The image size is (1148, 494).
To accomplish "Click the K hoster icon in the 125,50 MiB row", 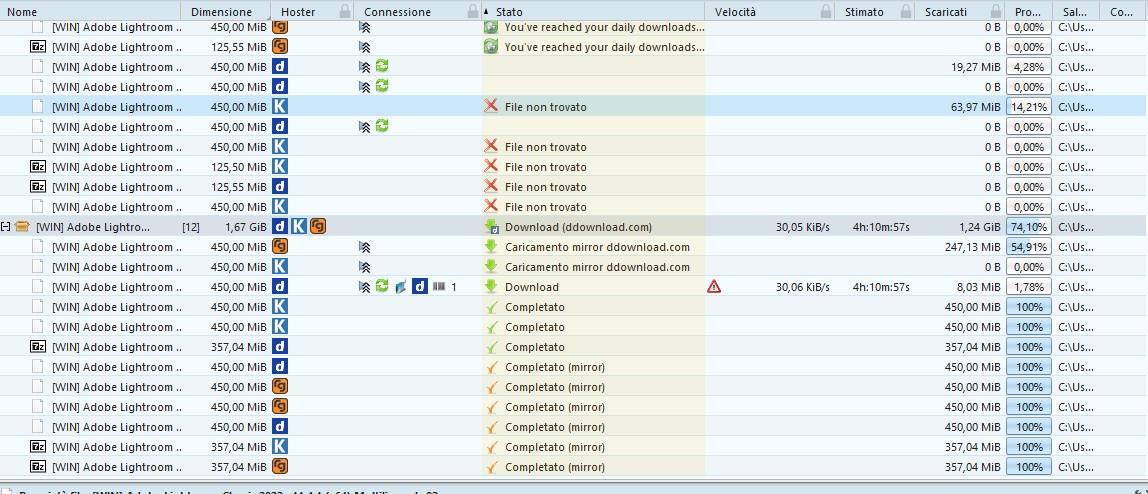I will tap(280, 166).
